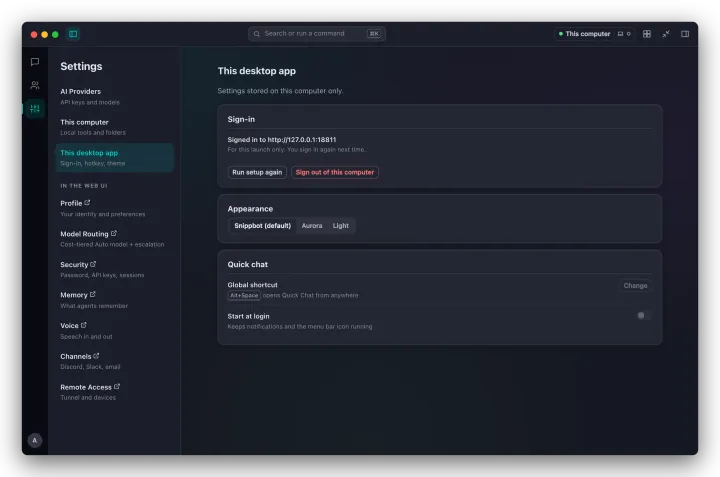Click the Alt+Space shortcut badge
This screenshot has width=720, height=477.
[x=244, y=296]
